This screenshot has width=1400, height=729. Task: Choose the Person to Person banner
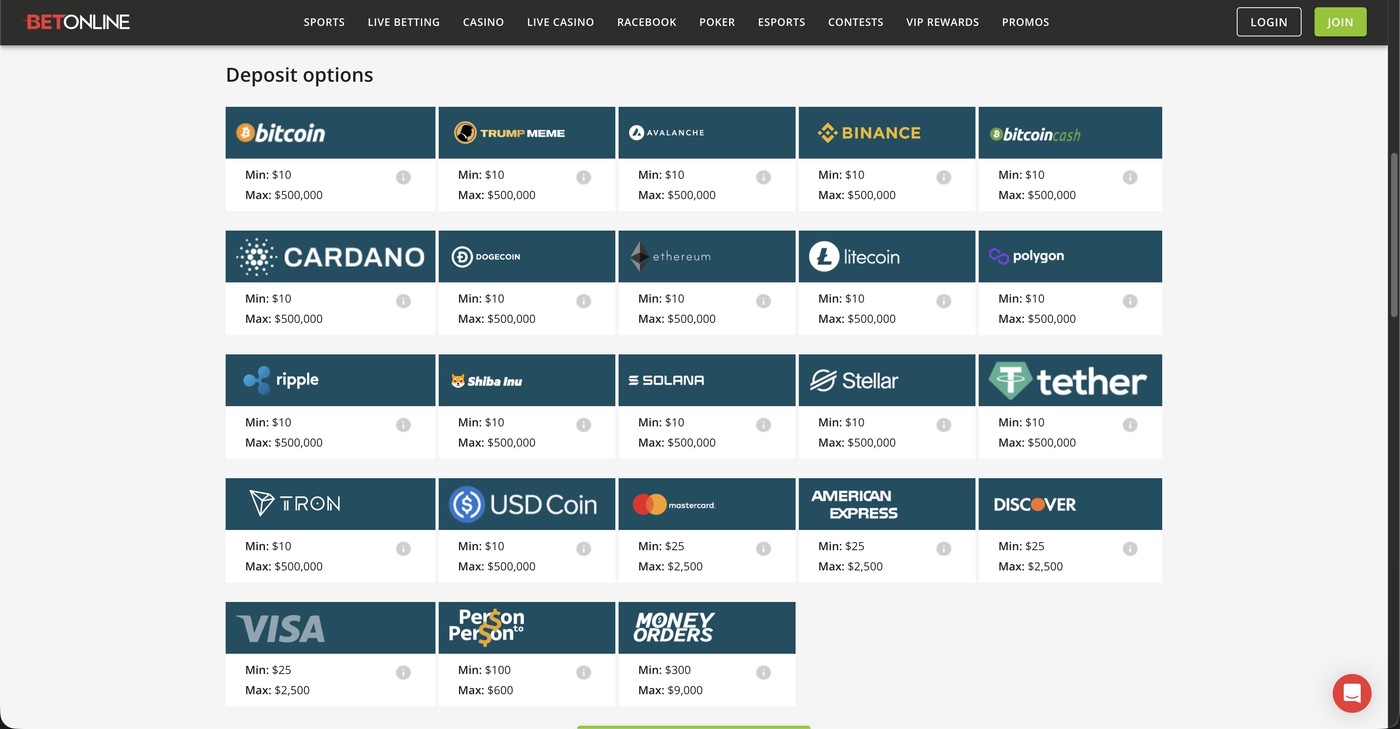527,629
